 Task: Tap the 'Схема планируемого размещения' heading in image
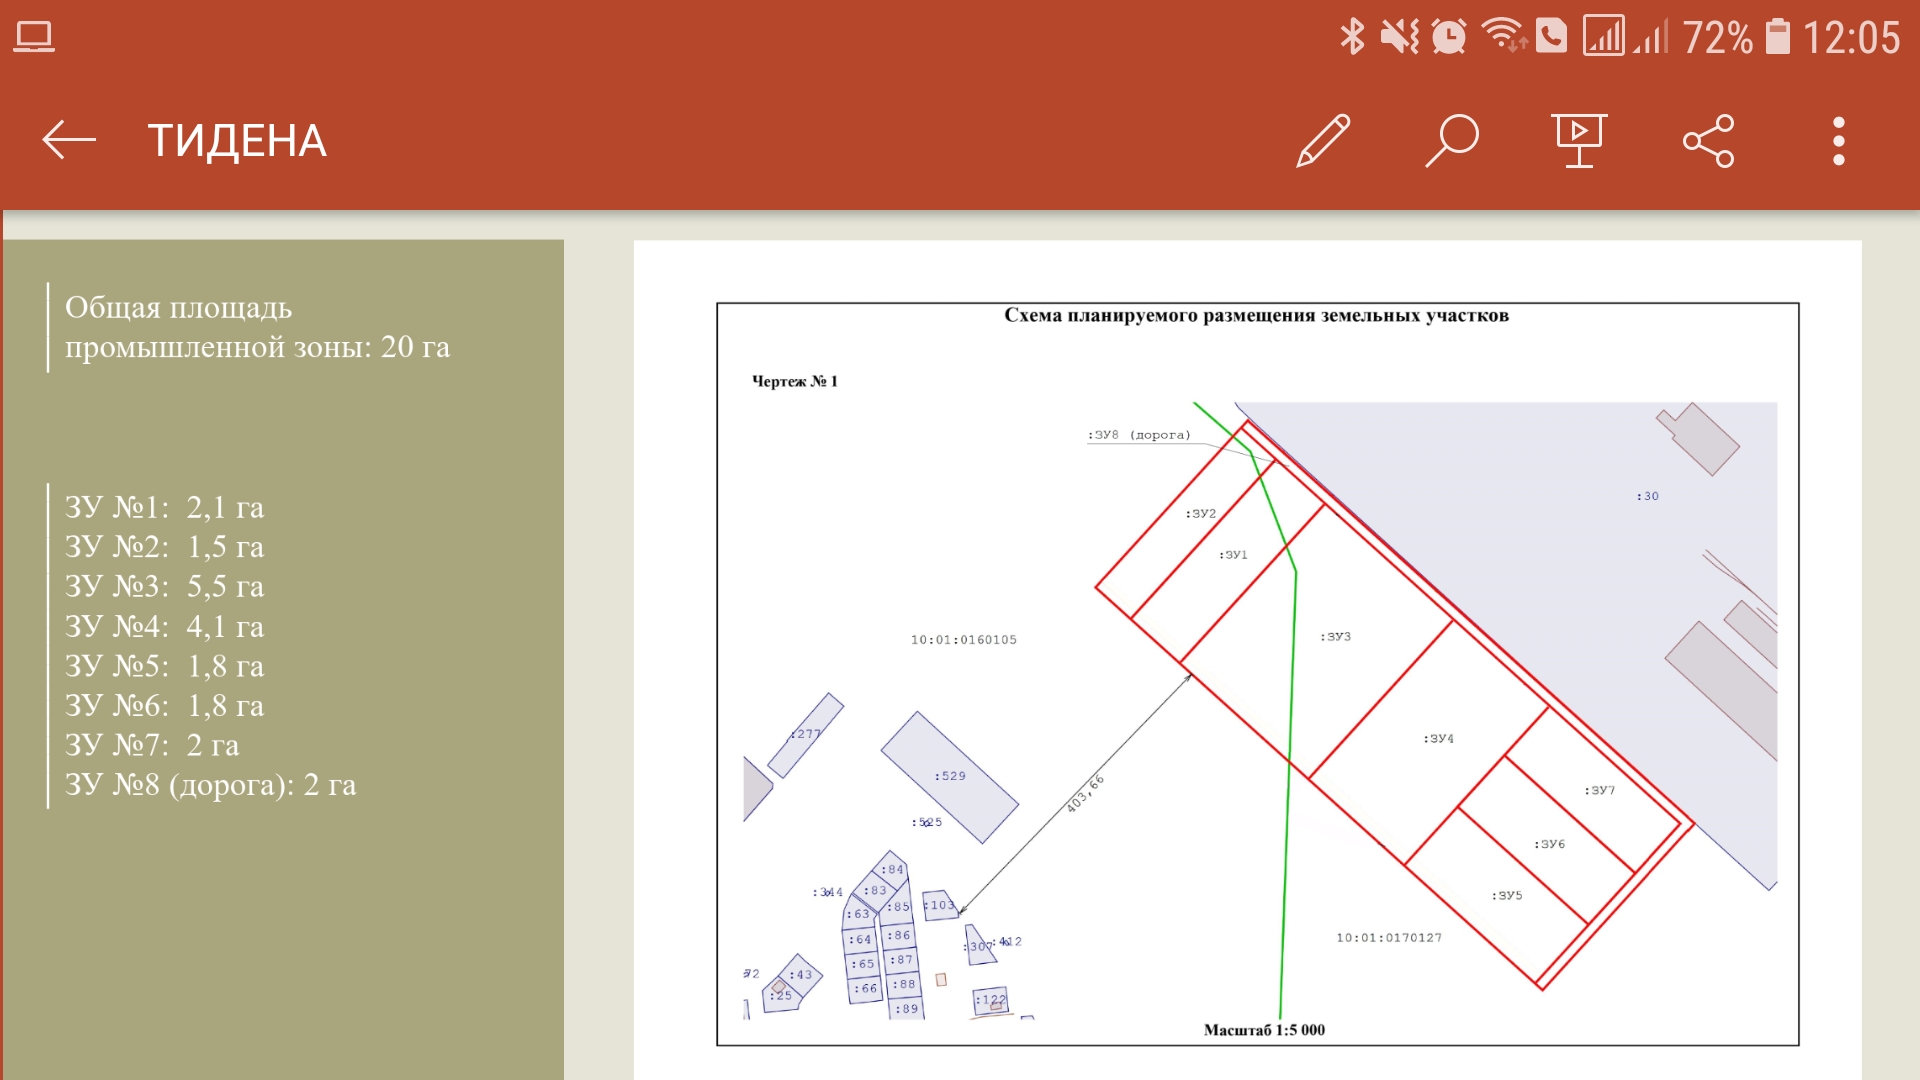point(1256,316)
